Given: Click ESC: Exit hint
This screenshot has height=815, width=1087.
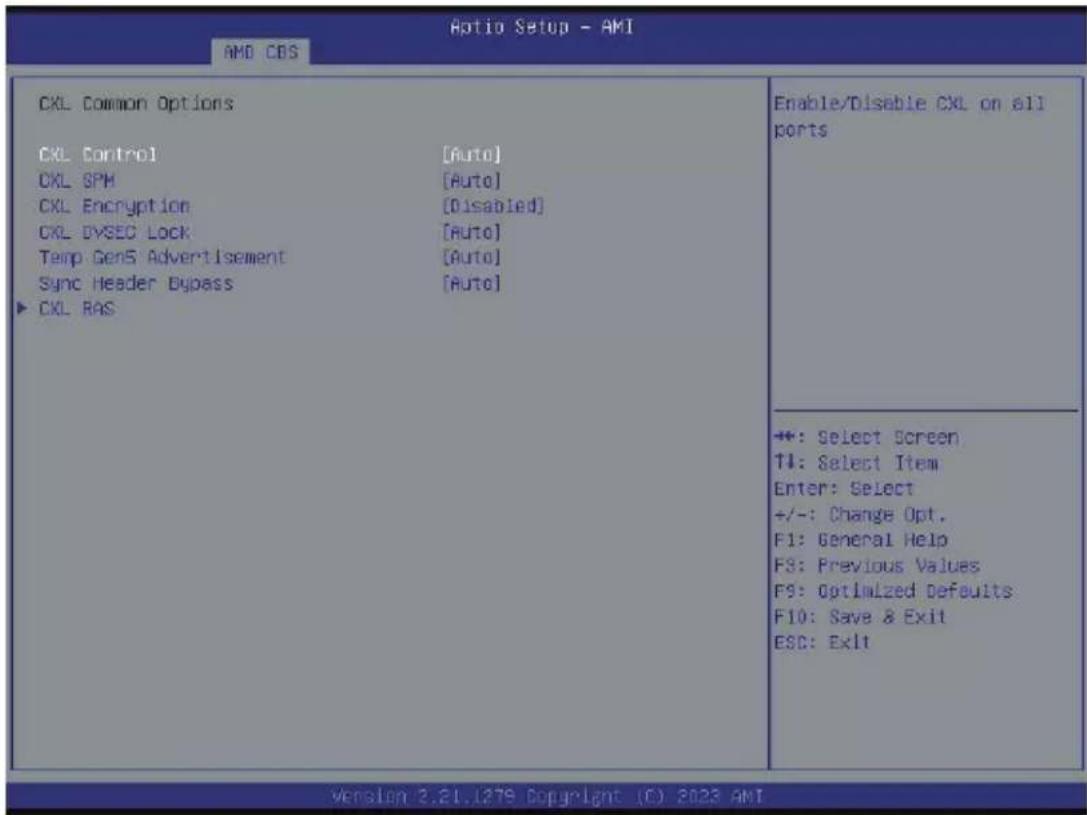Looking at the screenshot, I should click(x=821, y=642).
